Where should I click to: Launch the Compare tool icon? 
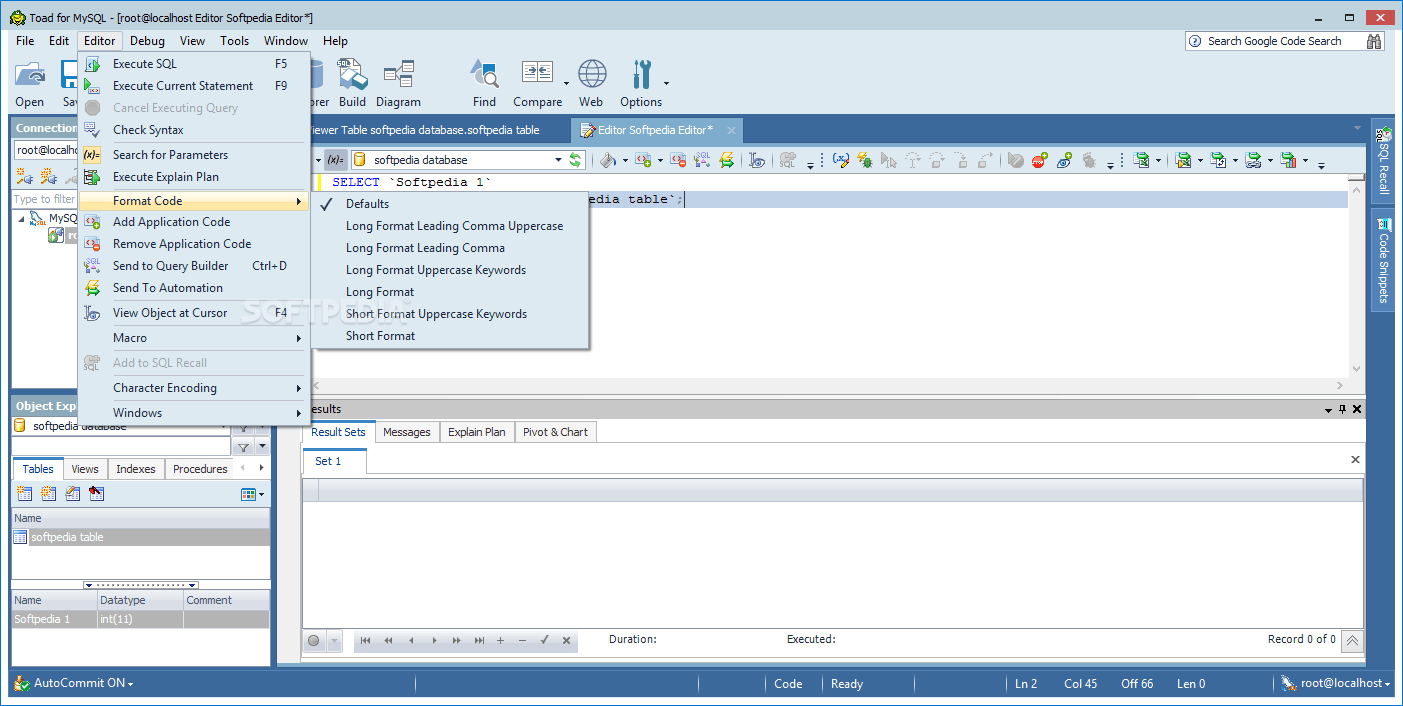point(537,82)
